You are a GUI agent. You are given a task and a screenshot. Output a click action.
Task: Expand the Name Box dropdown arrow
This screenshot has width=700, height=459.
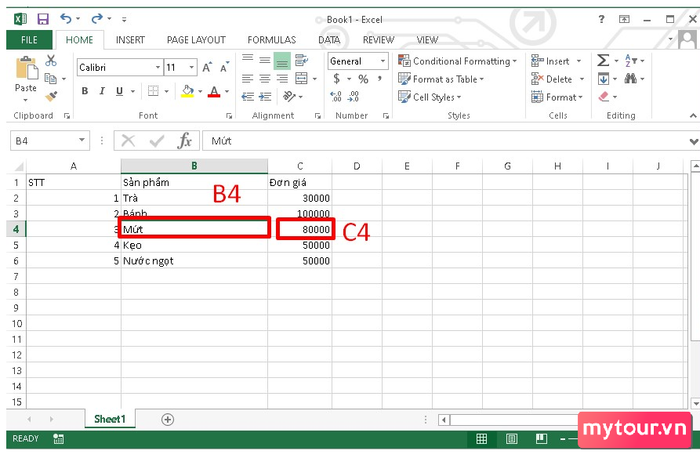click(x=82, y=140)
